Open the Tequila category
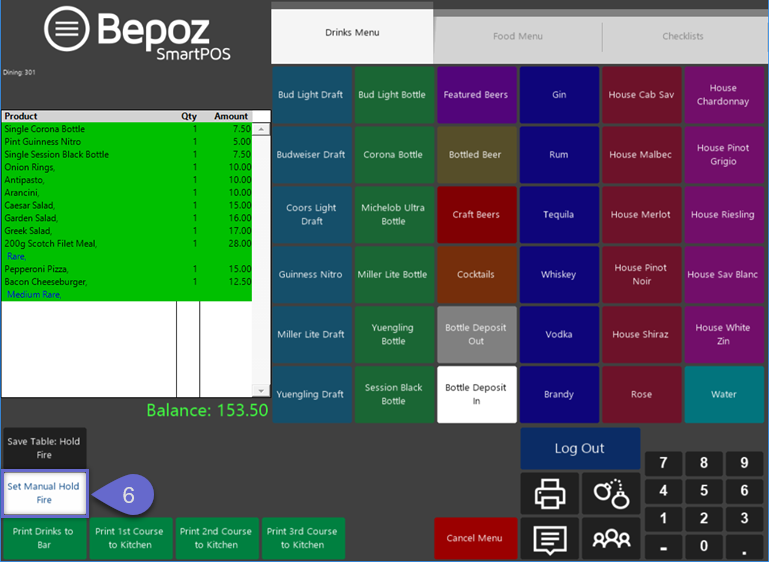The height and width of the screenshot is (562, 769). (x=559, y=214)
